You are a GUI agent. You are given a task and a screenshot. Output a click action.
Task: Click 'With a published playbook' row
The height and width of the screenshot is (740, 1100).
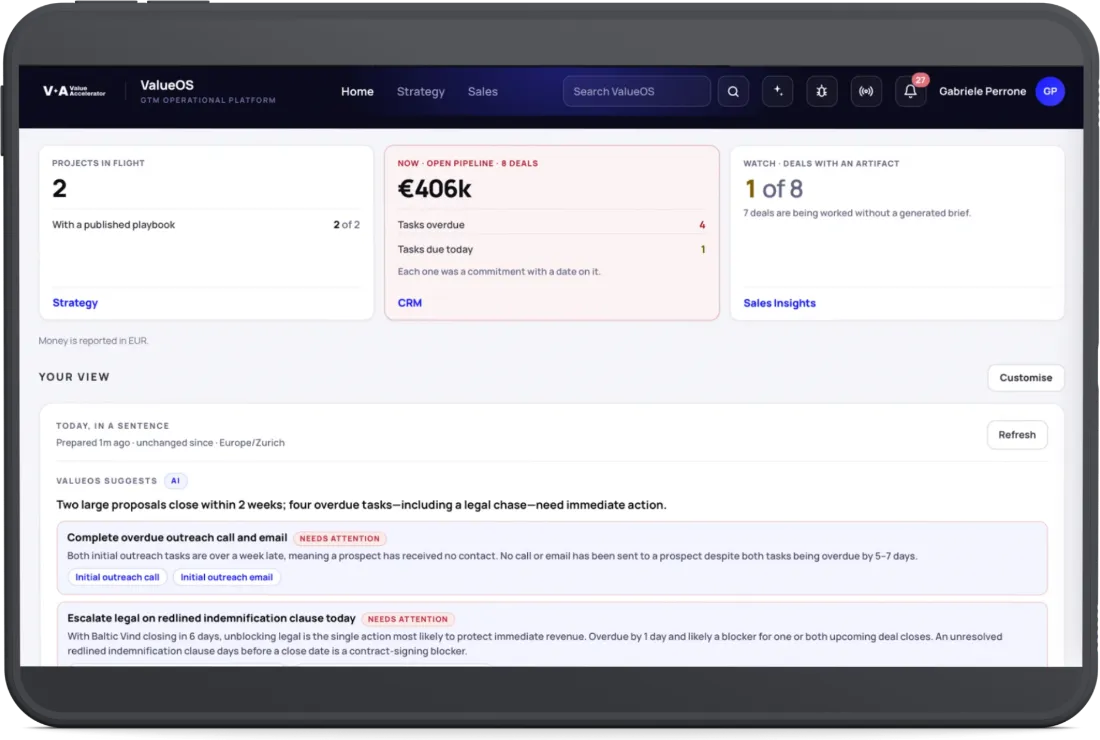[x=206, y=224]
